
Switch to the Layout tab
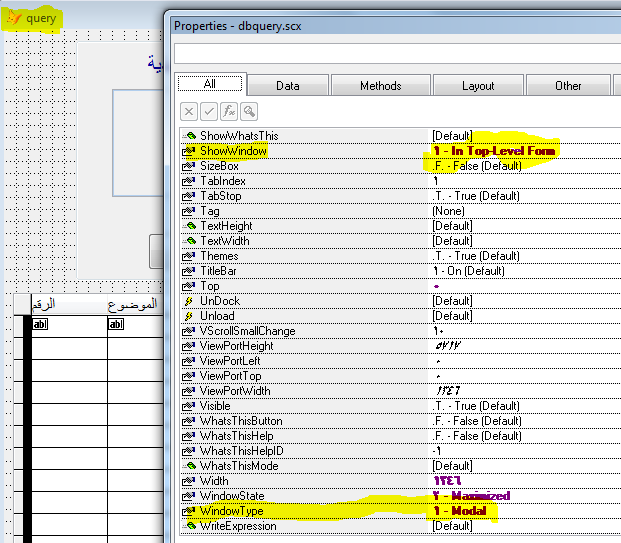478,86
